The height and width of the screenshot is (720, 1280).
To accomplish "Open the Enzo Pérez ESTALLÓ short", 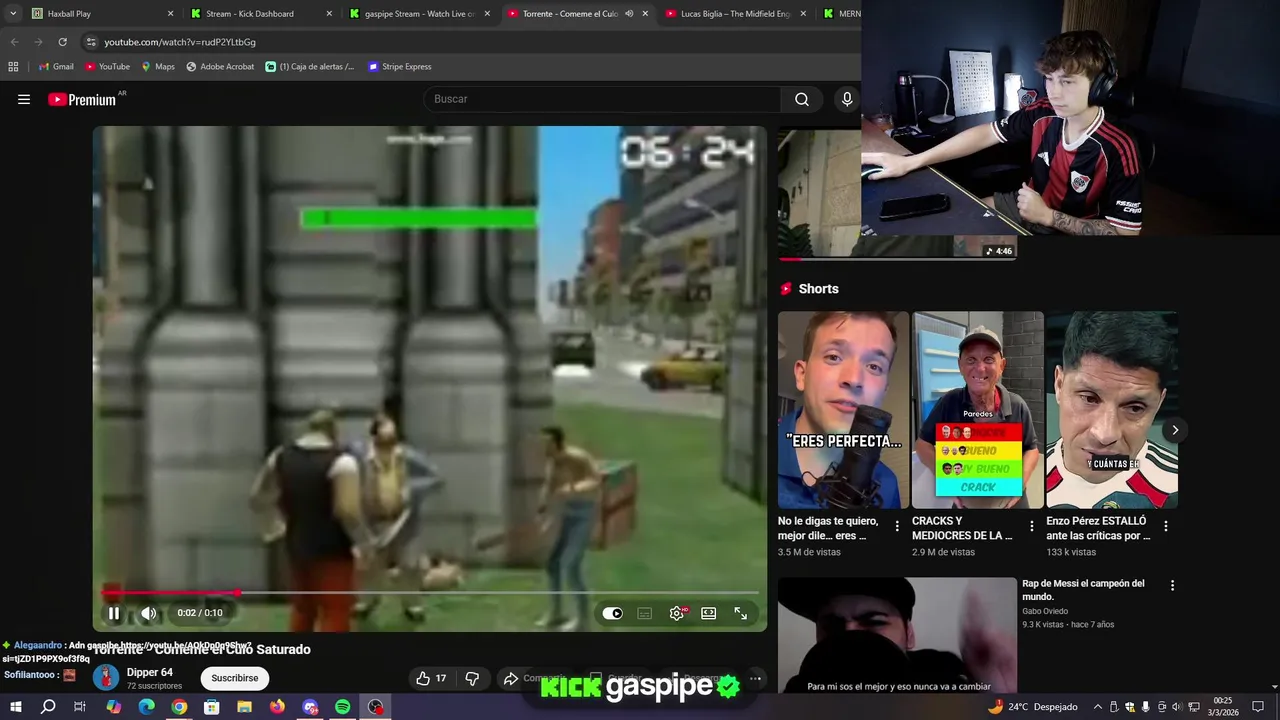I will [x=1111, y=410].
